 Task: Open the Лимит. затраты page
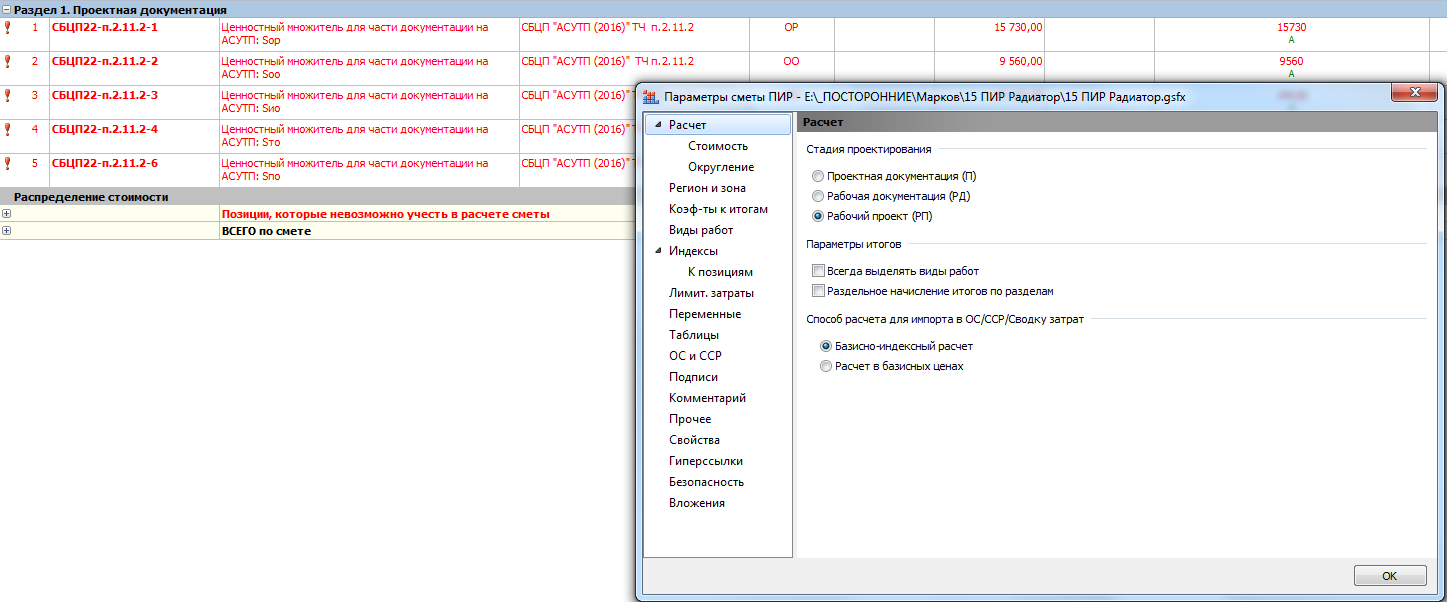pyautogui.click(x=711, y=293)
